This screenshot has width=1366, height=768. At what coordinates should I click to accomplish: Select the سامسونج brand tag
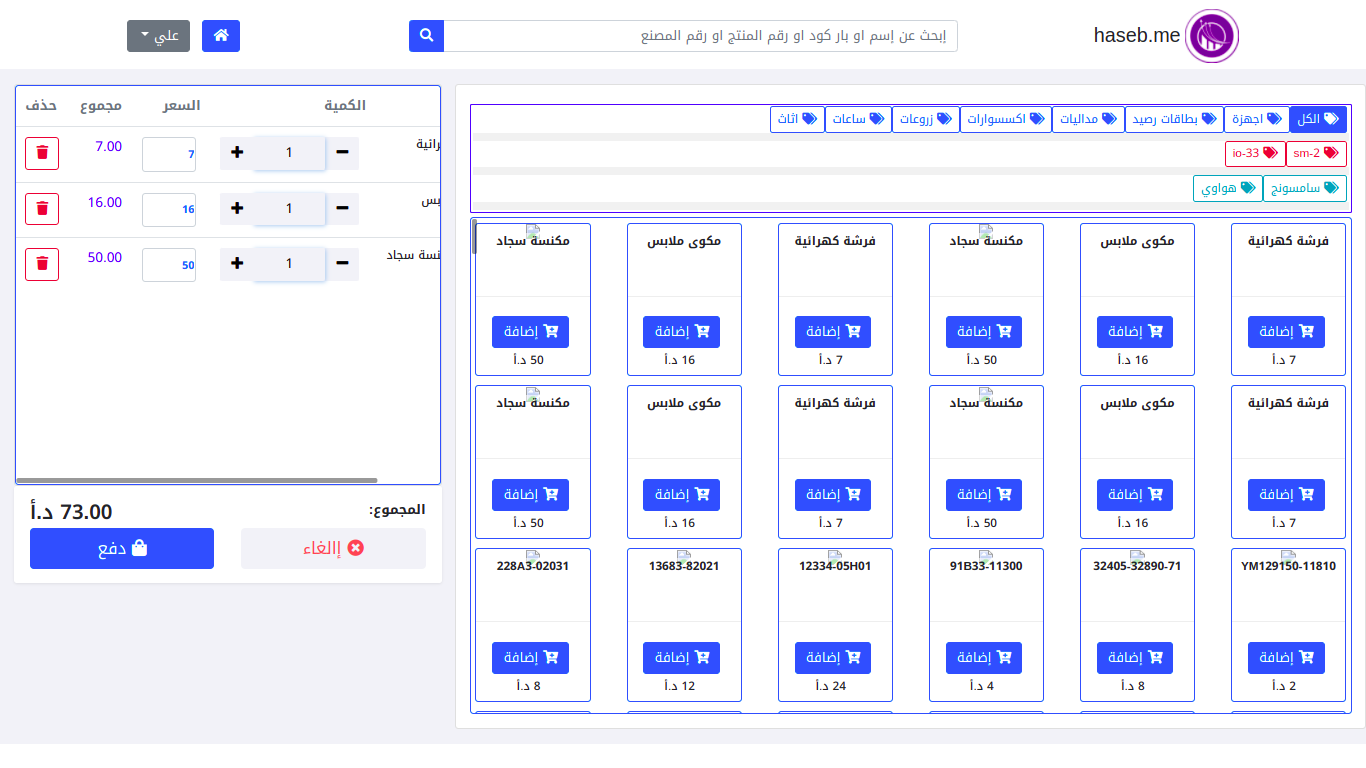[x=1304, y=188]
